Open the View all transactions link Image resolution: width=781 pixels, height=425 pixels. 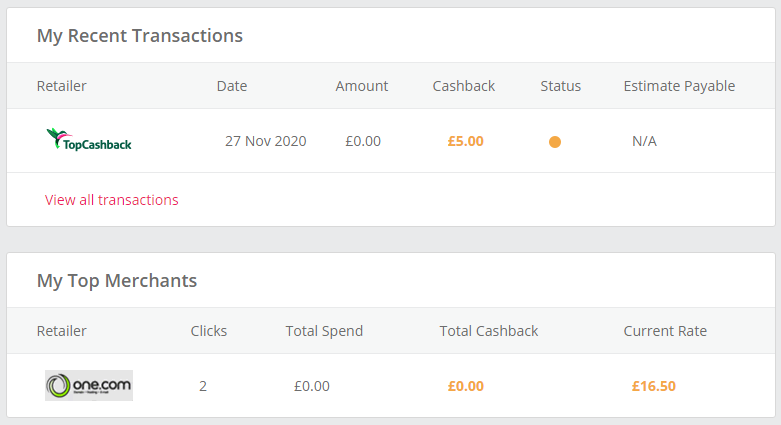tap(112, 200)
